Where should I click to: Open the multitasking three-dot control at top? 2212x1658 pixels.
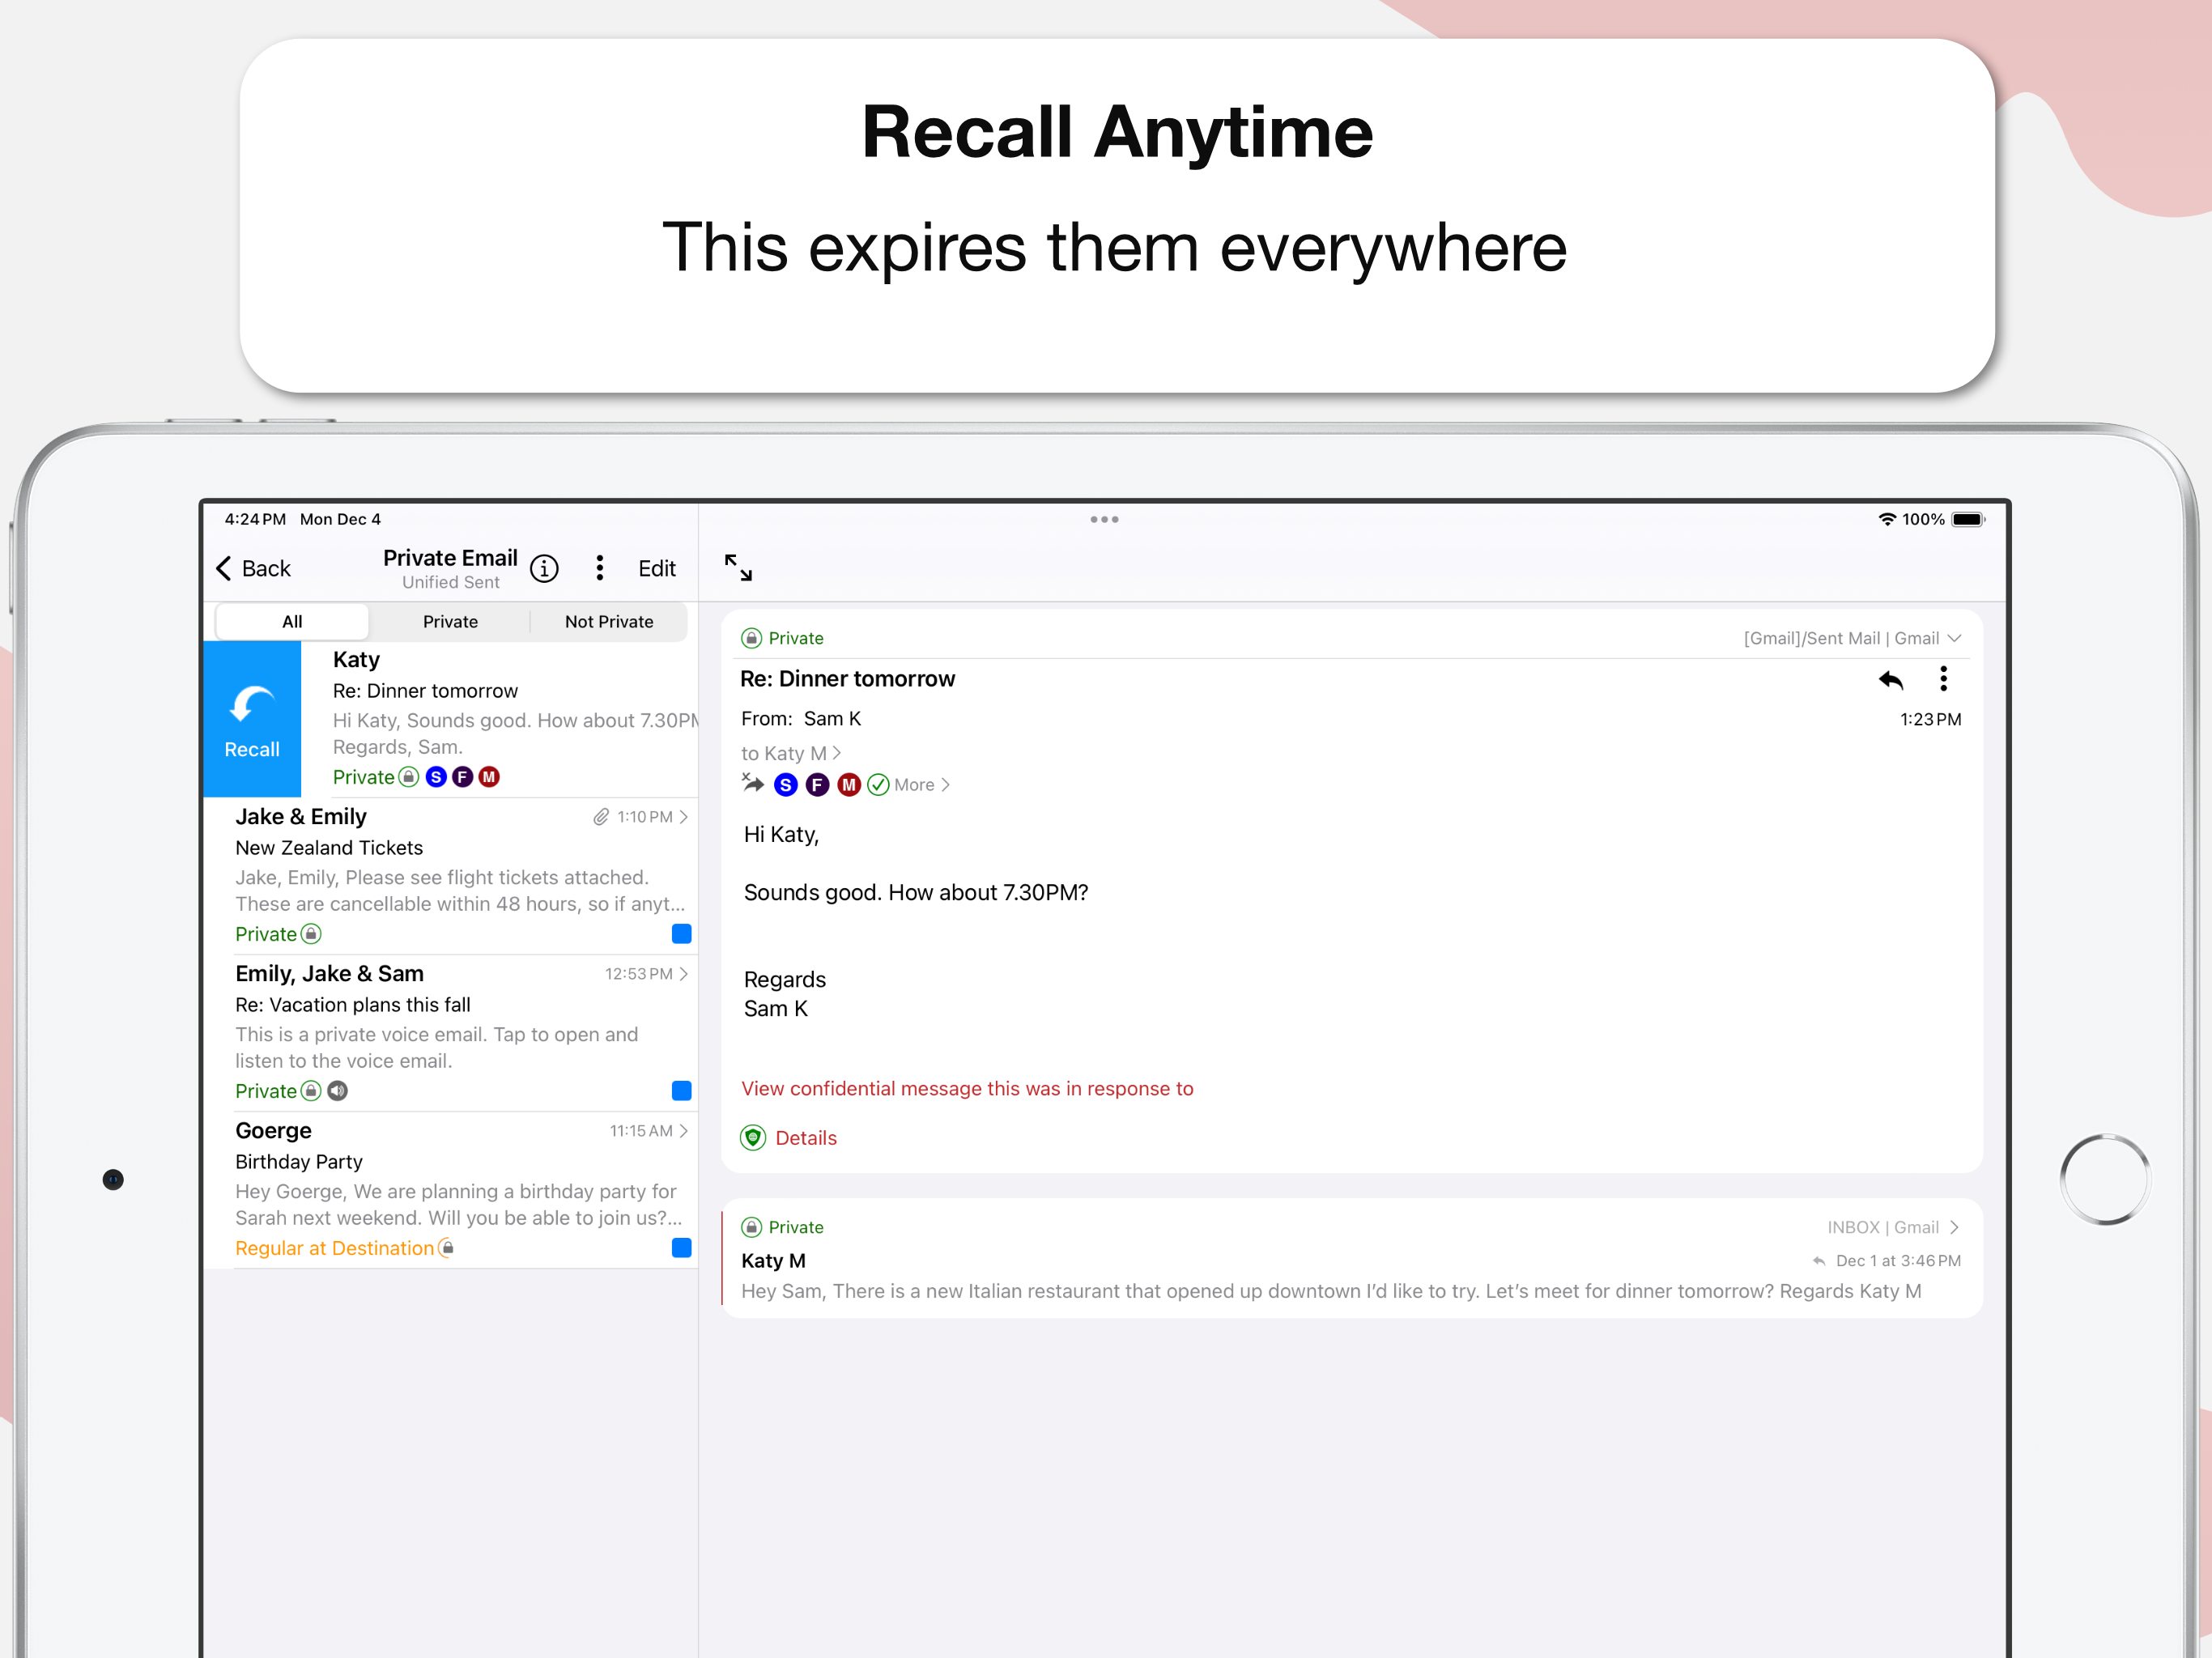point(1104,519)
